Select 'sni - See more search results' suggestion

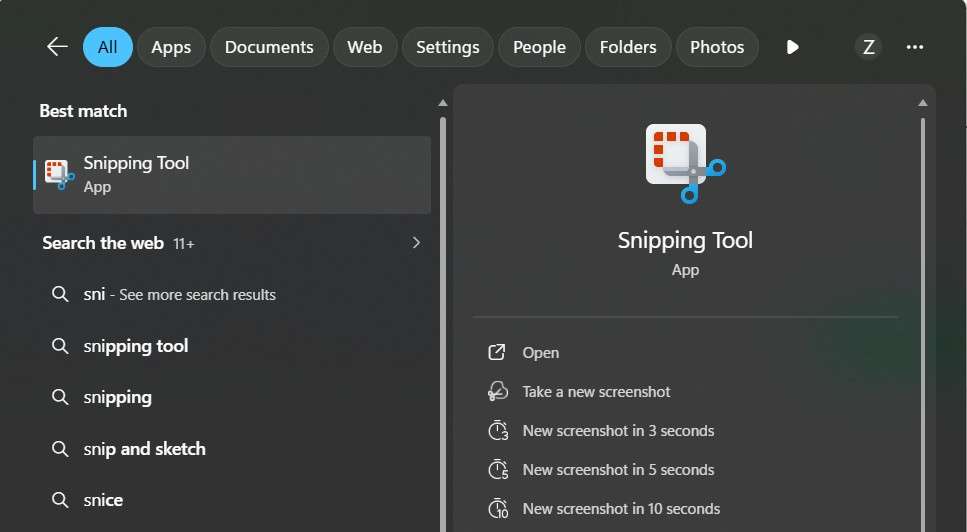(232, 294)
